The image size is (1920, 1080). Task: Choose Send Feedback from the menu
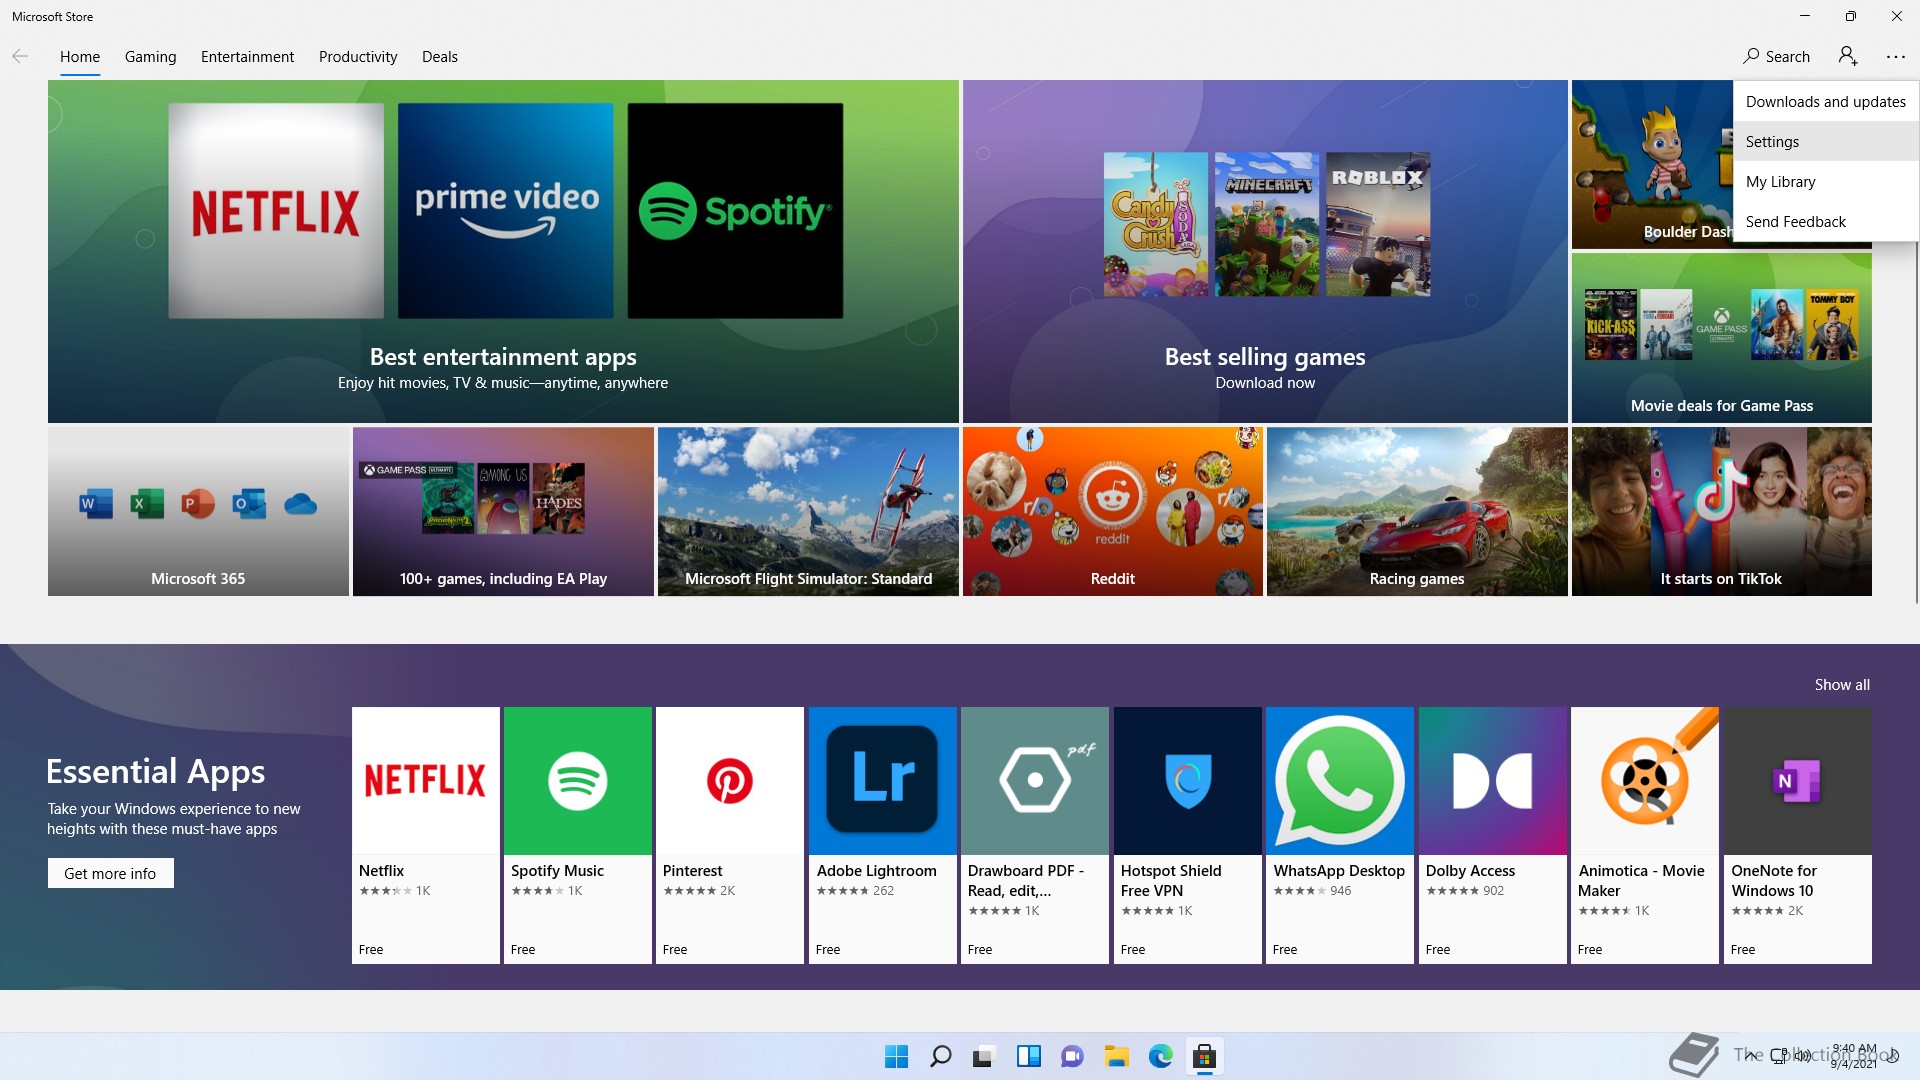(1826, 221)
